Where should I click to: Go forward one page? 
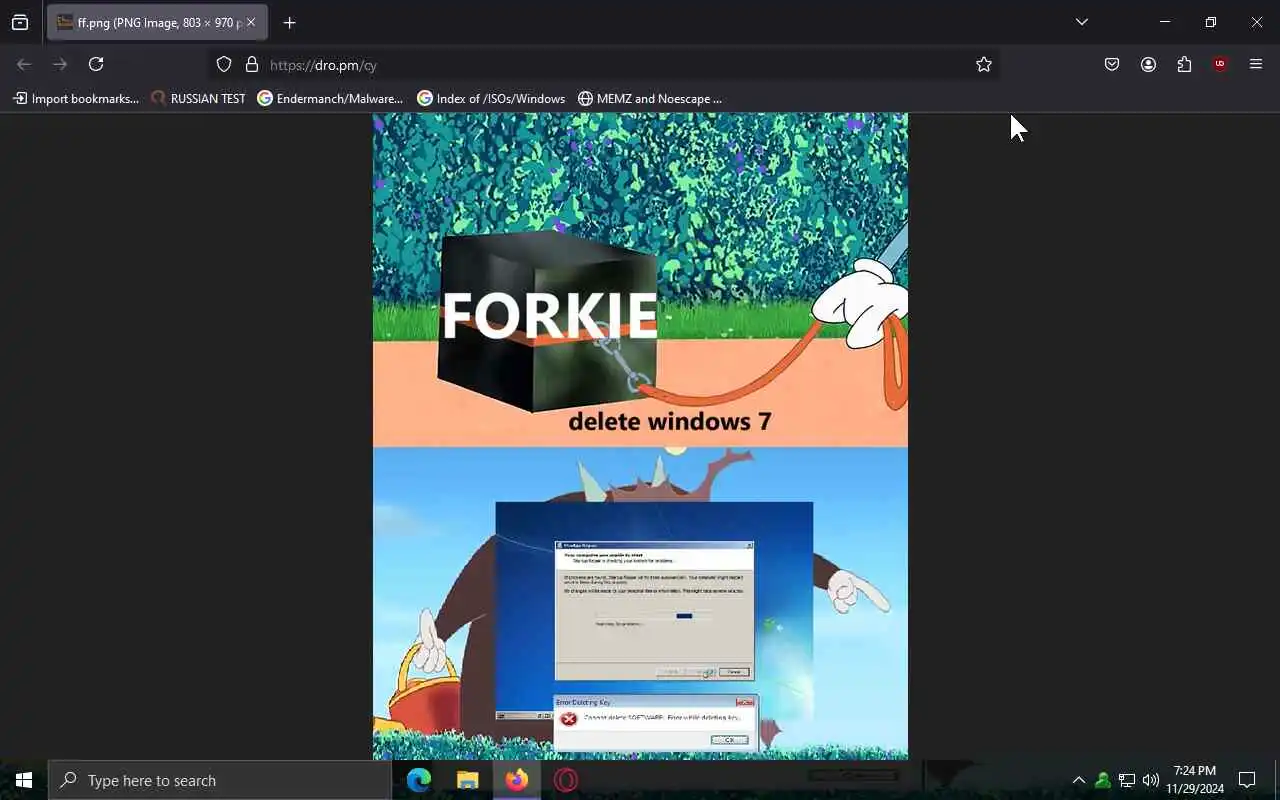pyautogui.click(x=60, y=64)
